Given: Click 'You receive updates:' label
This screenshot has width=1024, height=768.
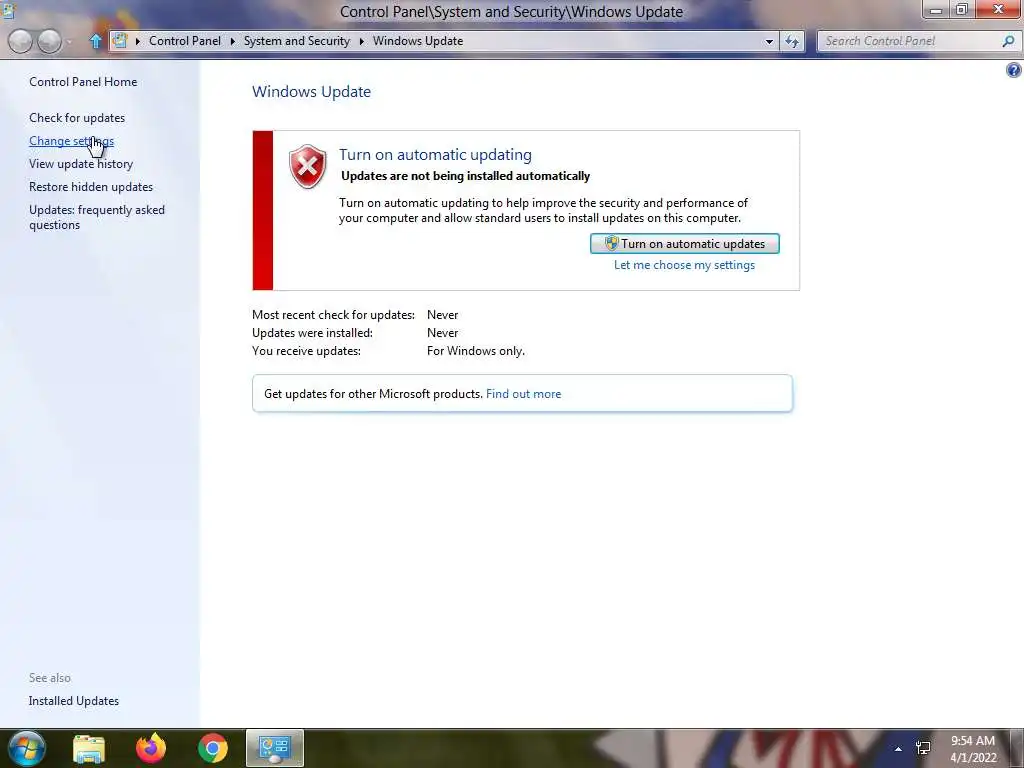Looking at the screenshot, I should [x=306, y=351].
